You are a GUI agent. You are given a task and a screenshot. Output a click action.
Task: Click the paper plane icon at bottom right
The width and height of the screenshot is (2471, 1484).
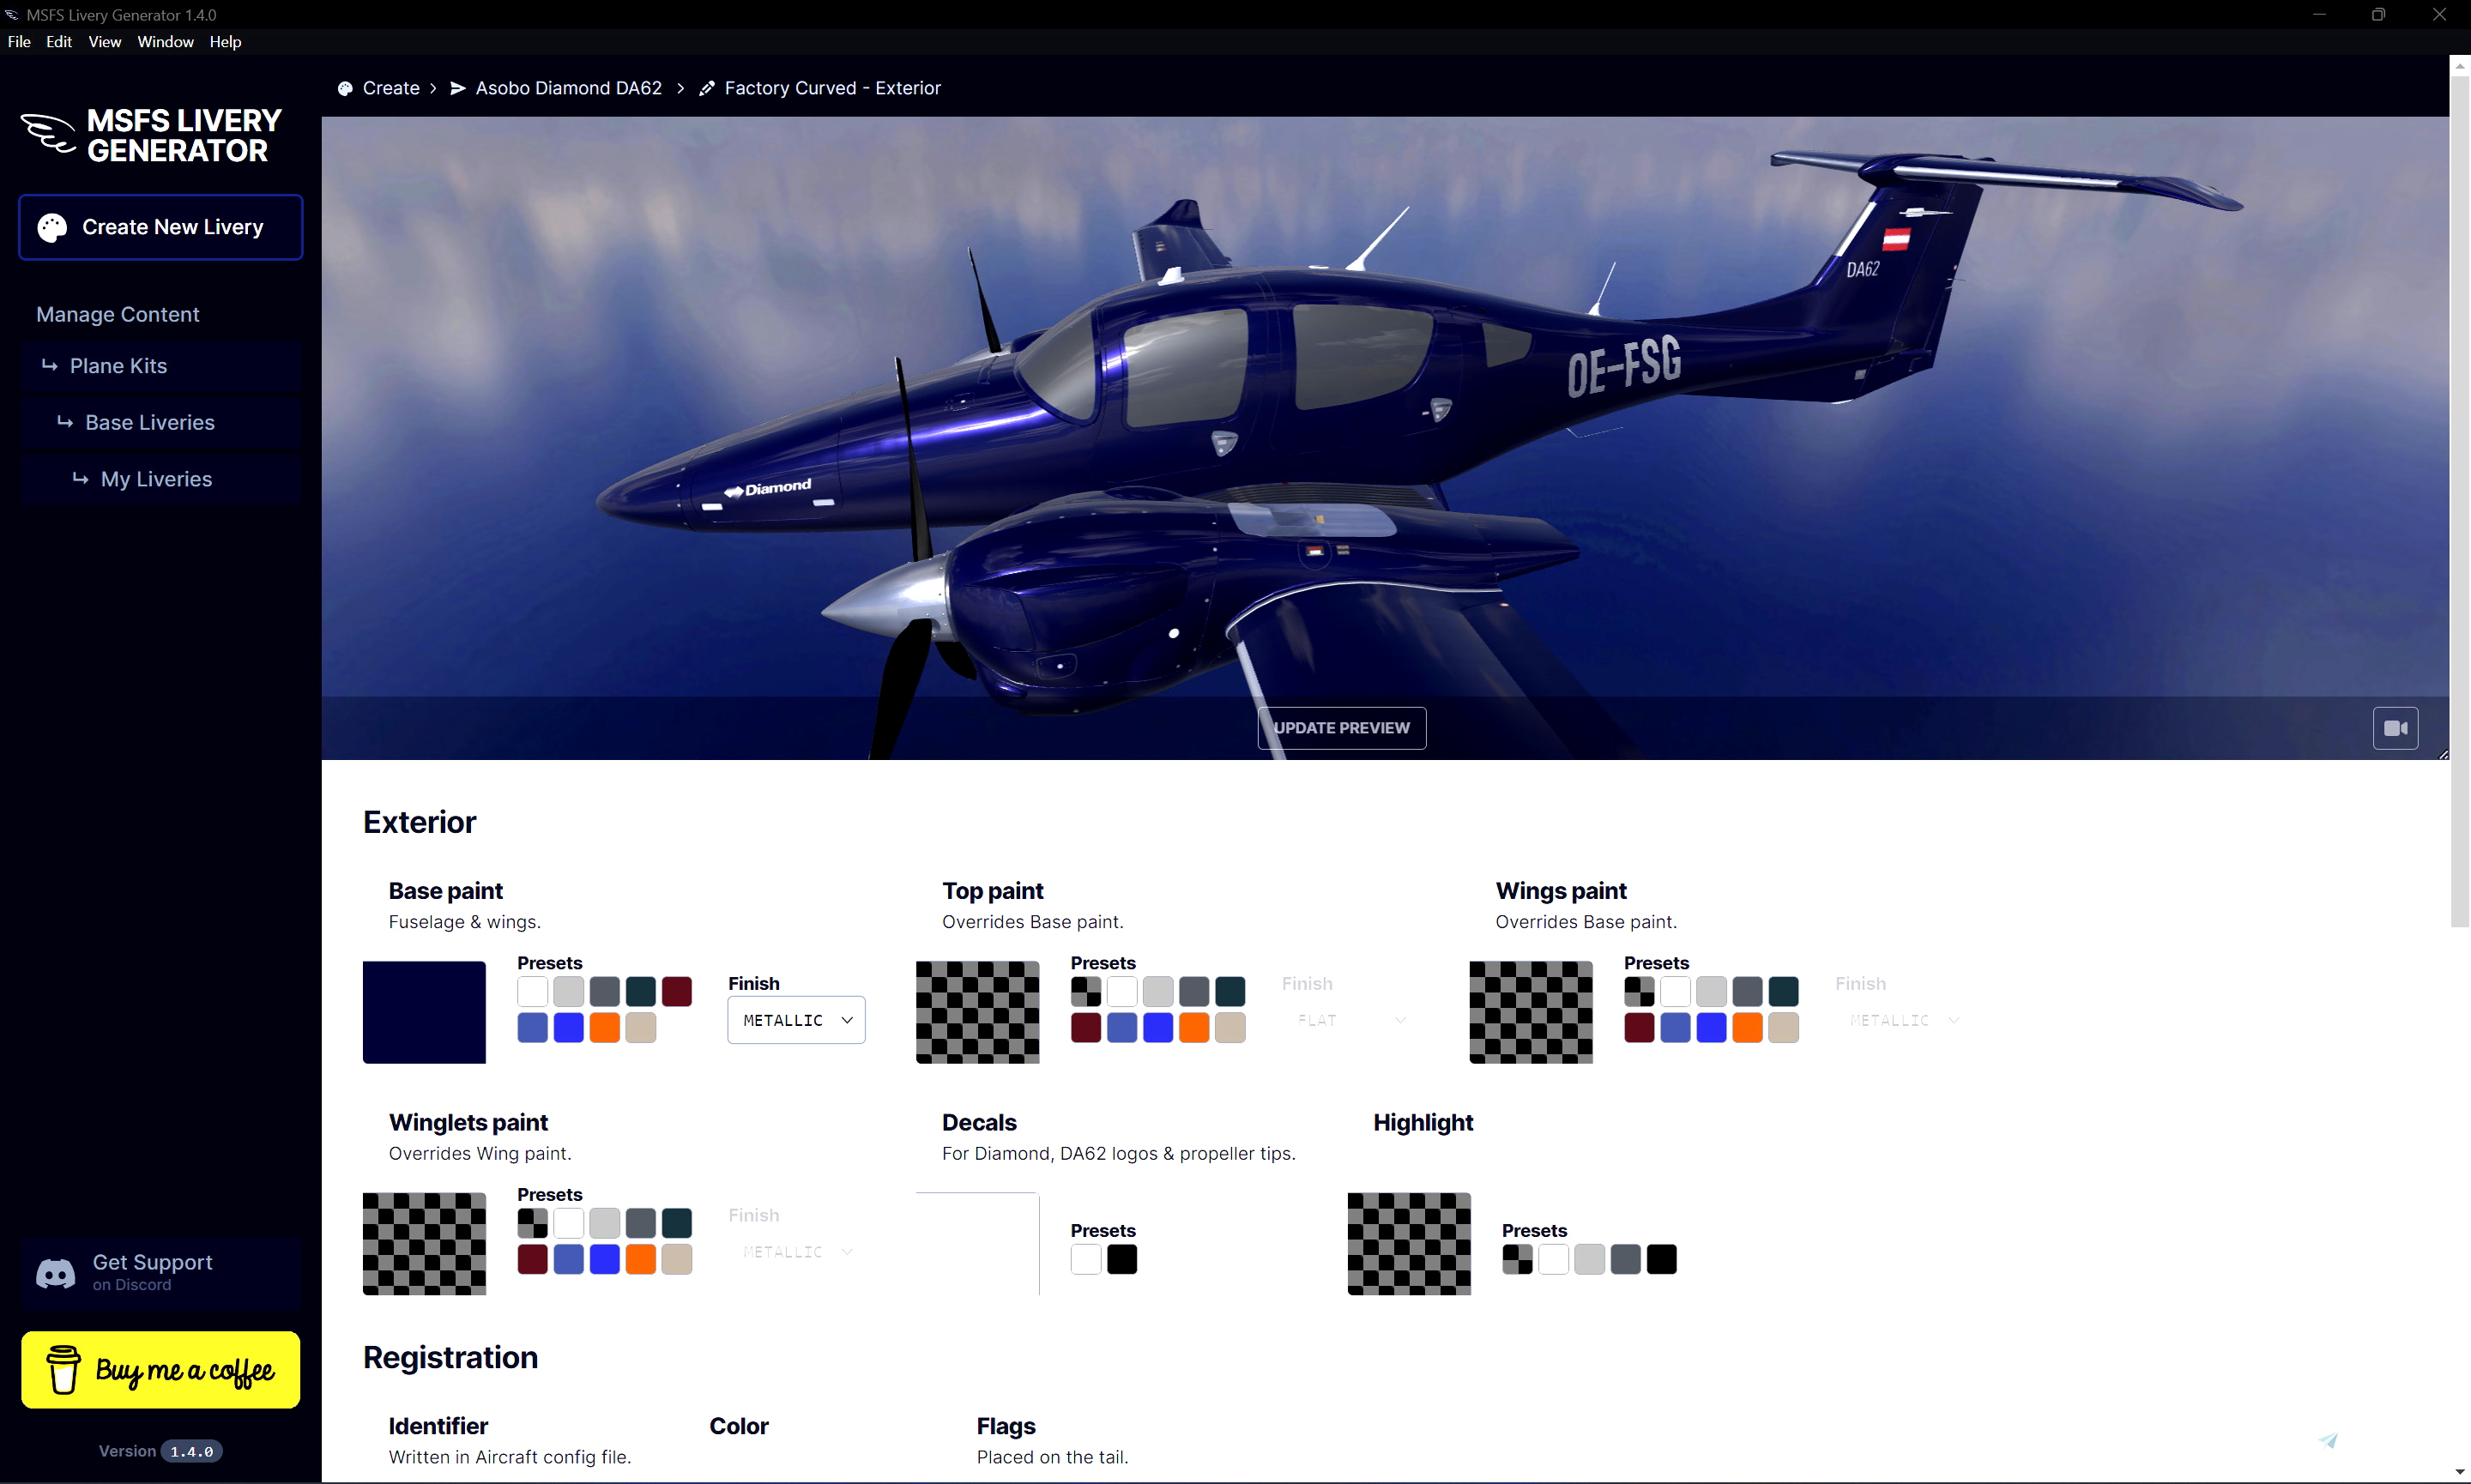pos(2329,1440)
